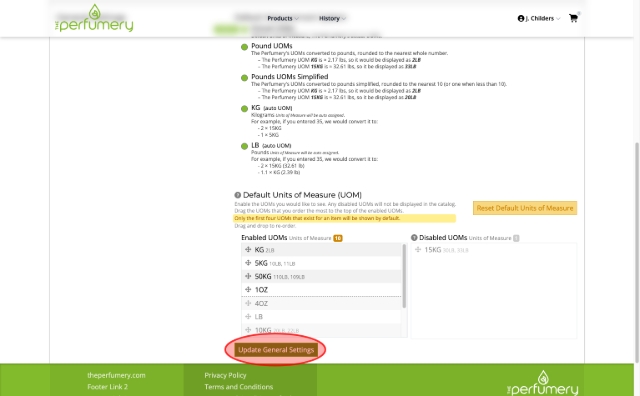Select the 1OZ row text
Image resolution: width=640 pixels, height=396 pixels.
(x=261, y=290)
